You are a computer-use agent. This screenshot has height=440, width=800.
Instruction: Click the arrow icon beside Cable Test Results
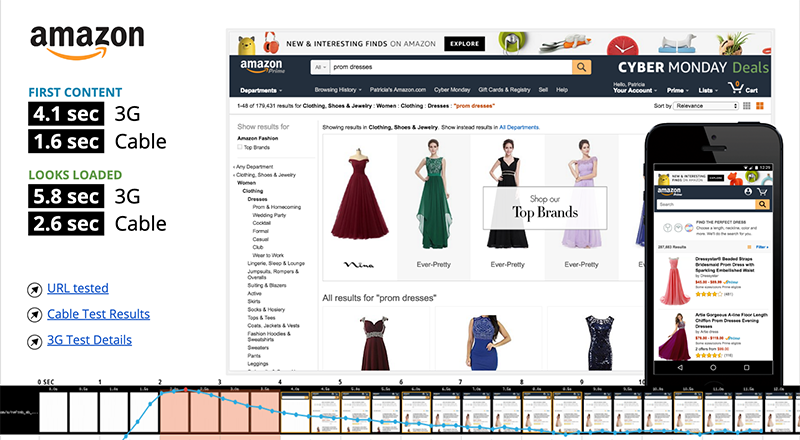[x=34, y=315]
